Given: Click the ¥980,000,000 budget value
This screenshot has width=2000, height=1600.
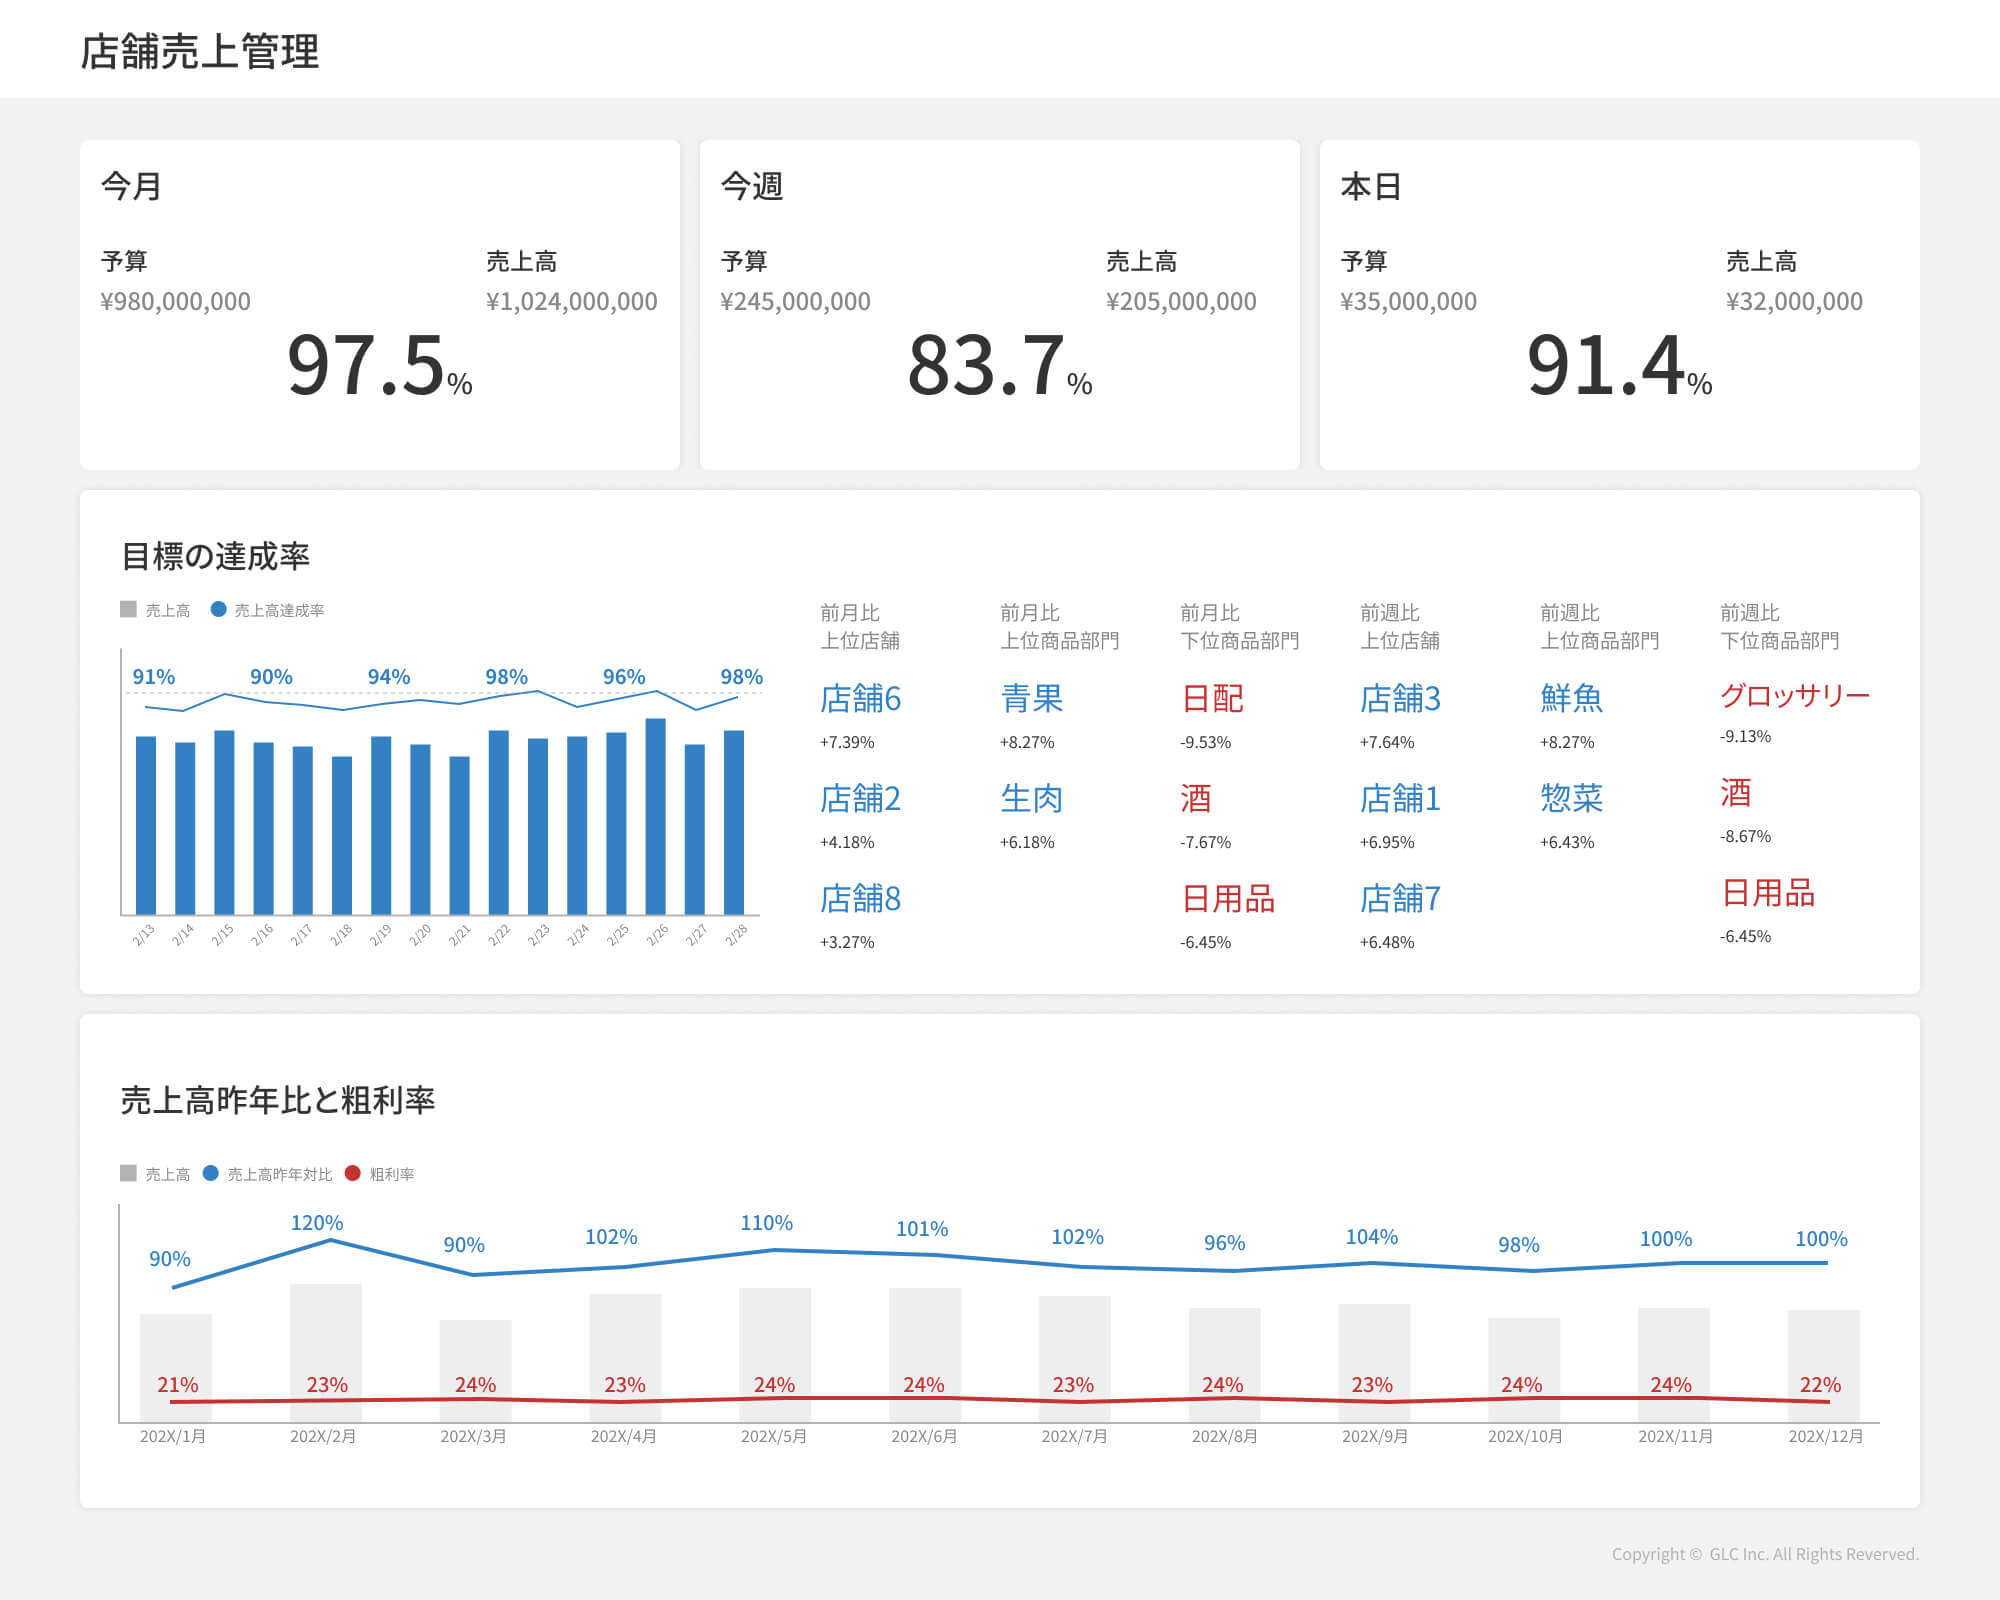Looking at the screenshot, I should (x=176, y=301).
